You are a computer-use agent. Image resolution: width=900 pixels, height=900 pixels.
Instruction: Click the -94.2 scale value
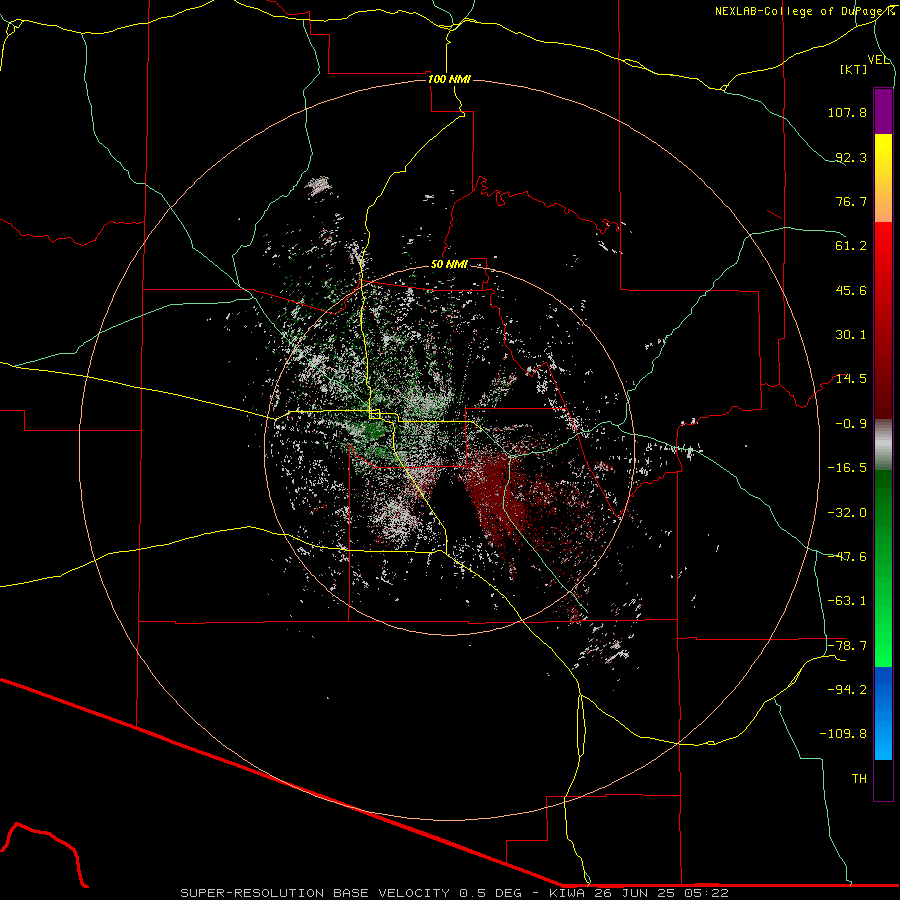847,689
